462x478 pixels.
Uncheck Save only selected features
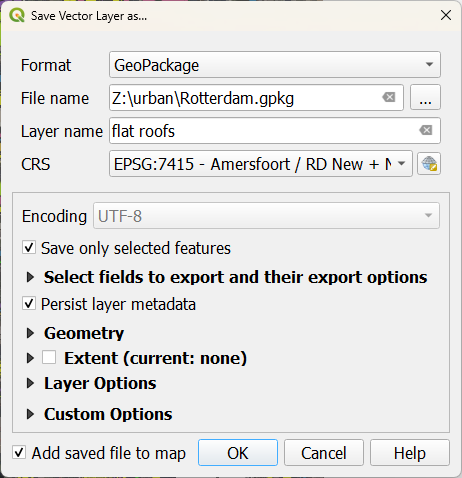tap(29, 248)
